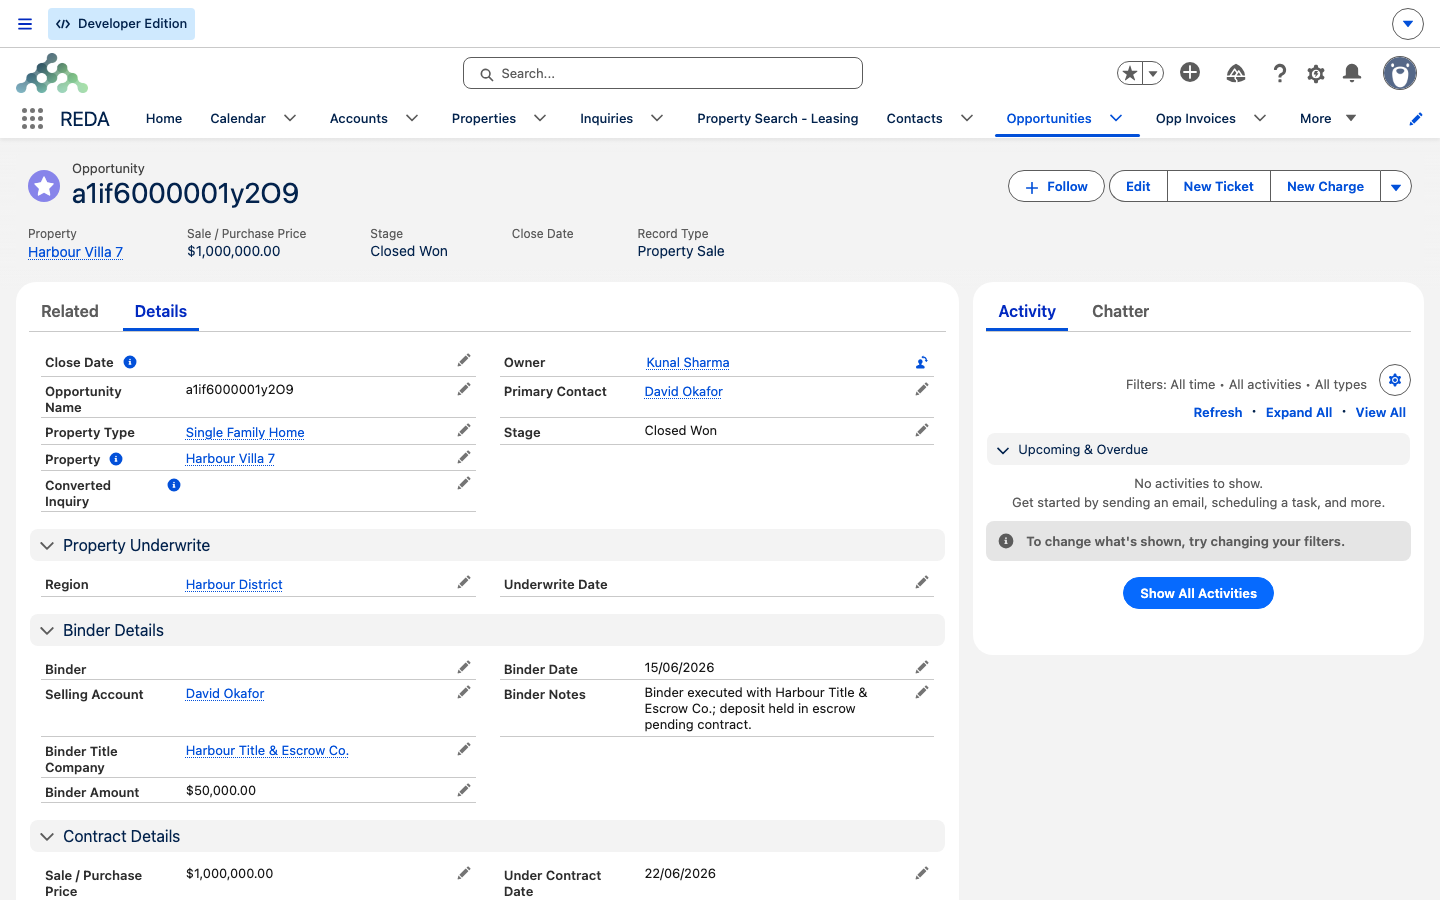Open Salesforce Help question mark icon
Screen dimensions: 1440x900
point(1279,73)
